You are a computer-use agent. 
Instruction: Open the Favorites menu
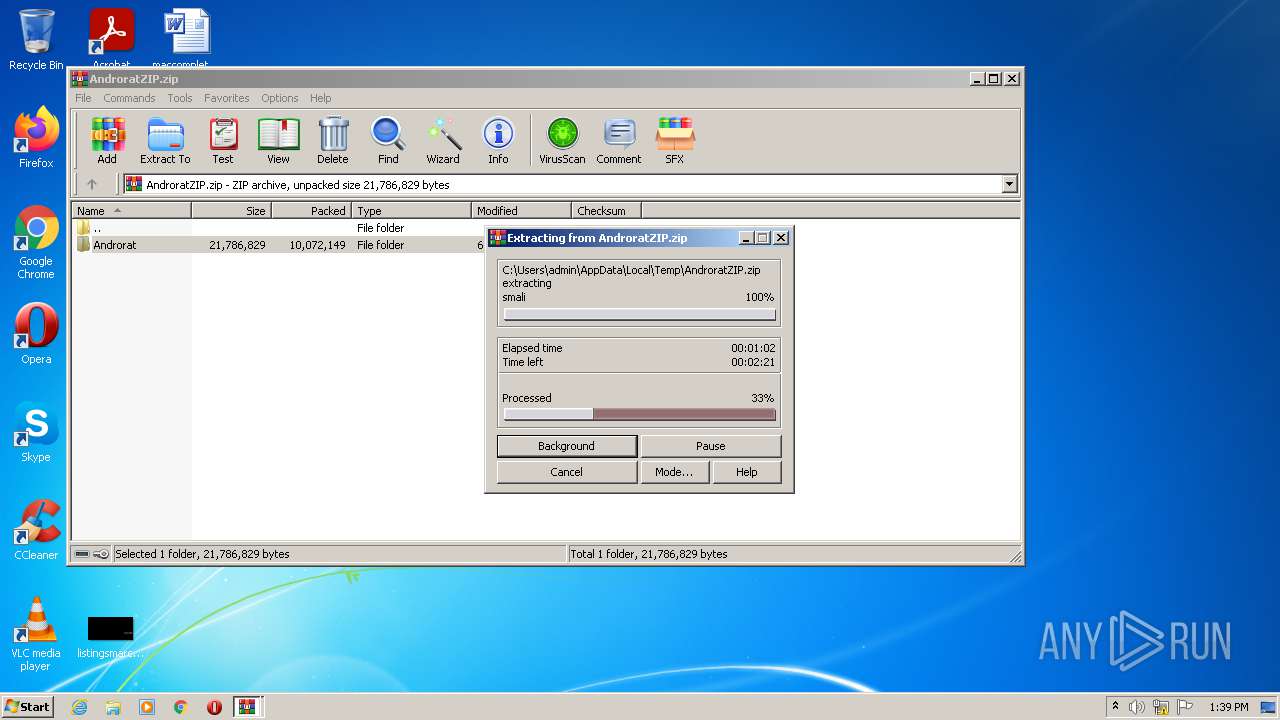227,98
